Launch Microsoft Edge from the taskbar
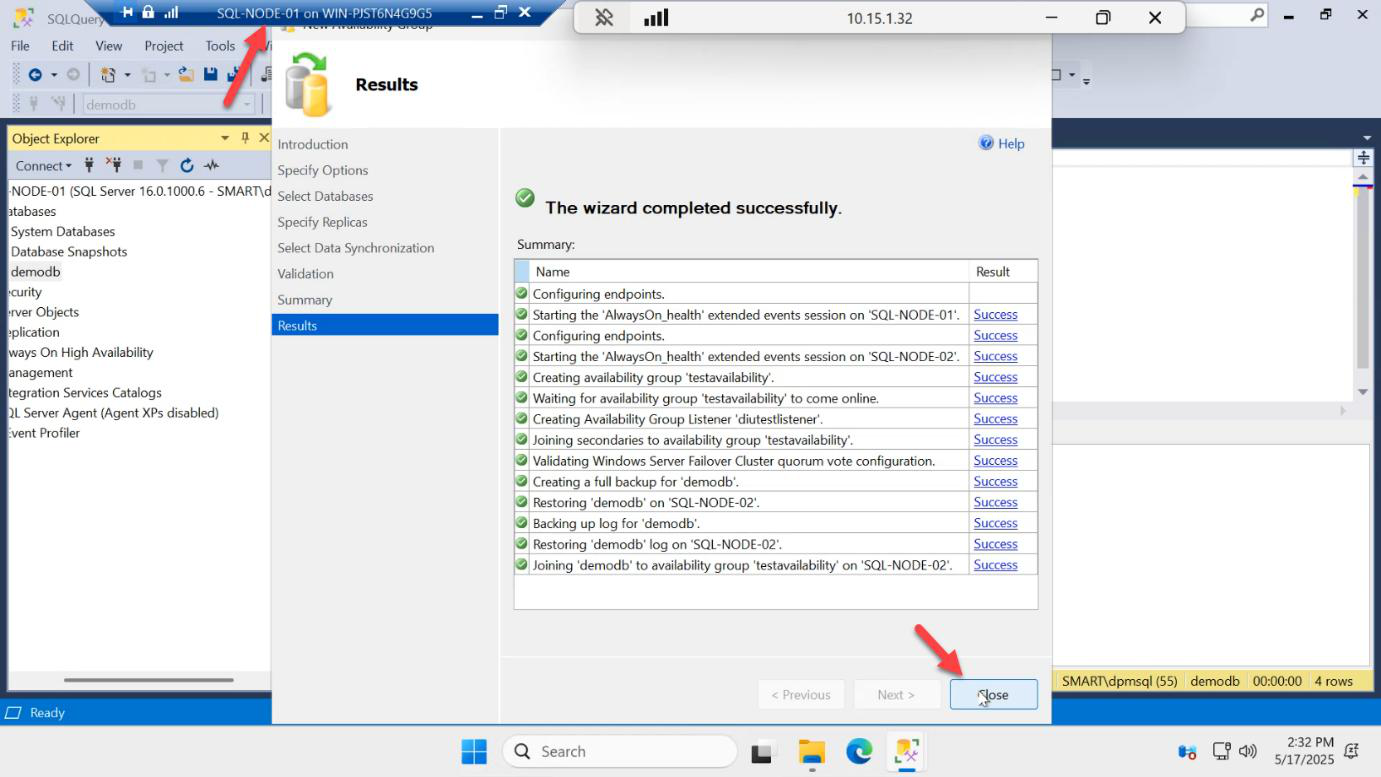1381x777 pixels. tap(859, 752)
